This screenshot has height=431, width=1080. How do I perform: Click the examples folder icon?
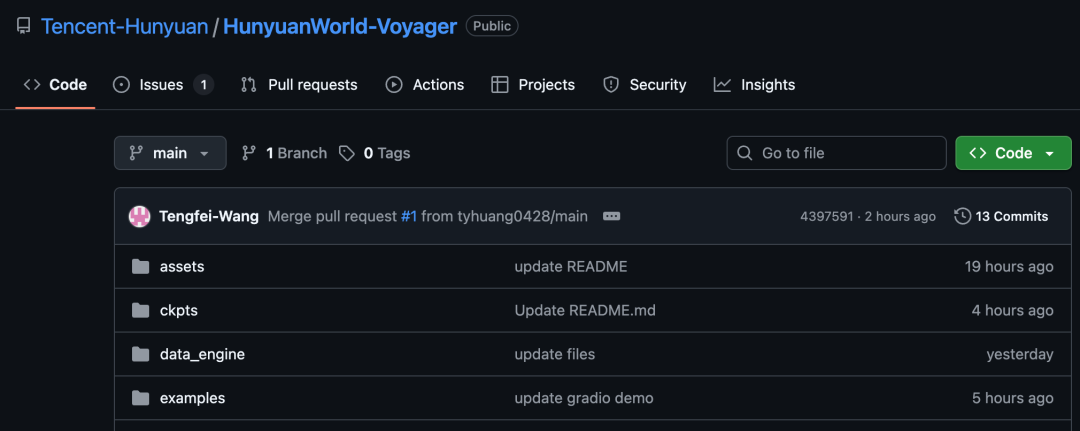(141, 398)
